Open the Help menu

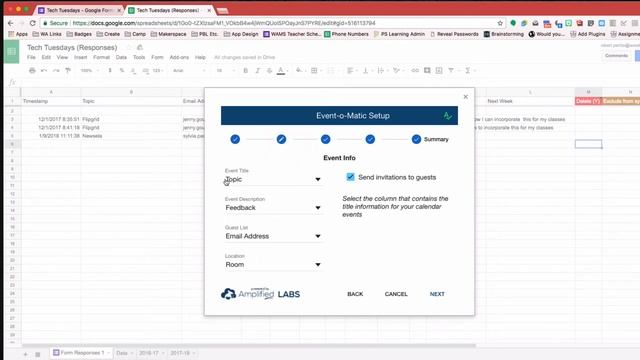coord(200,57)
